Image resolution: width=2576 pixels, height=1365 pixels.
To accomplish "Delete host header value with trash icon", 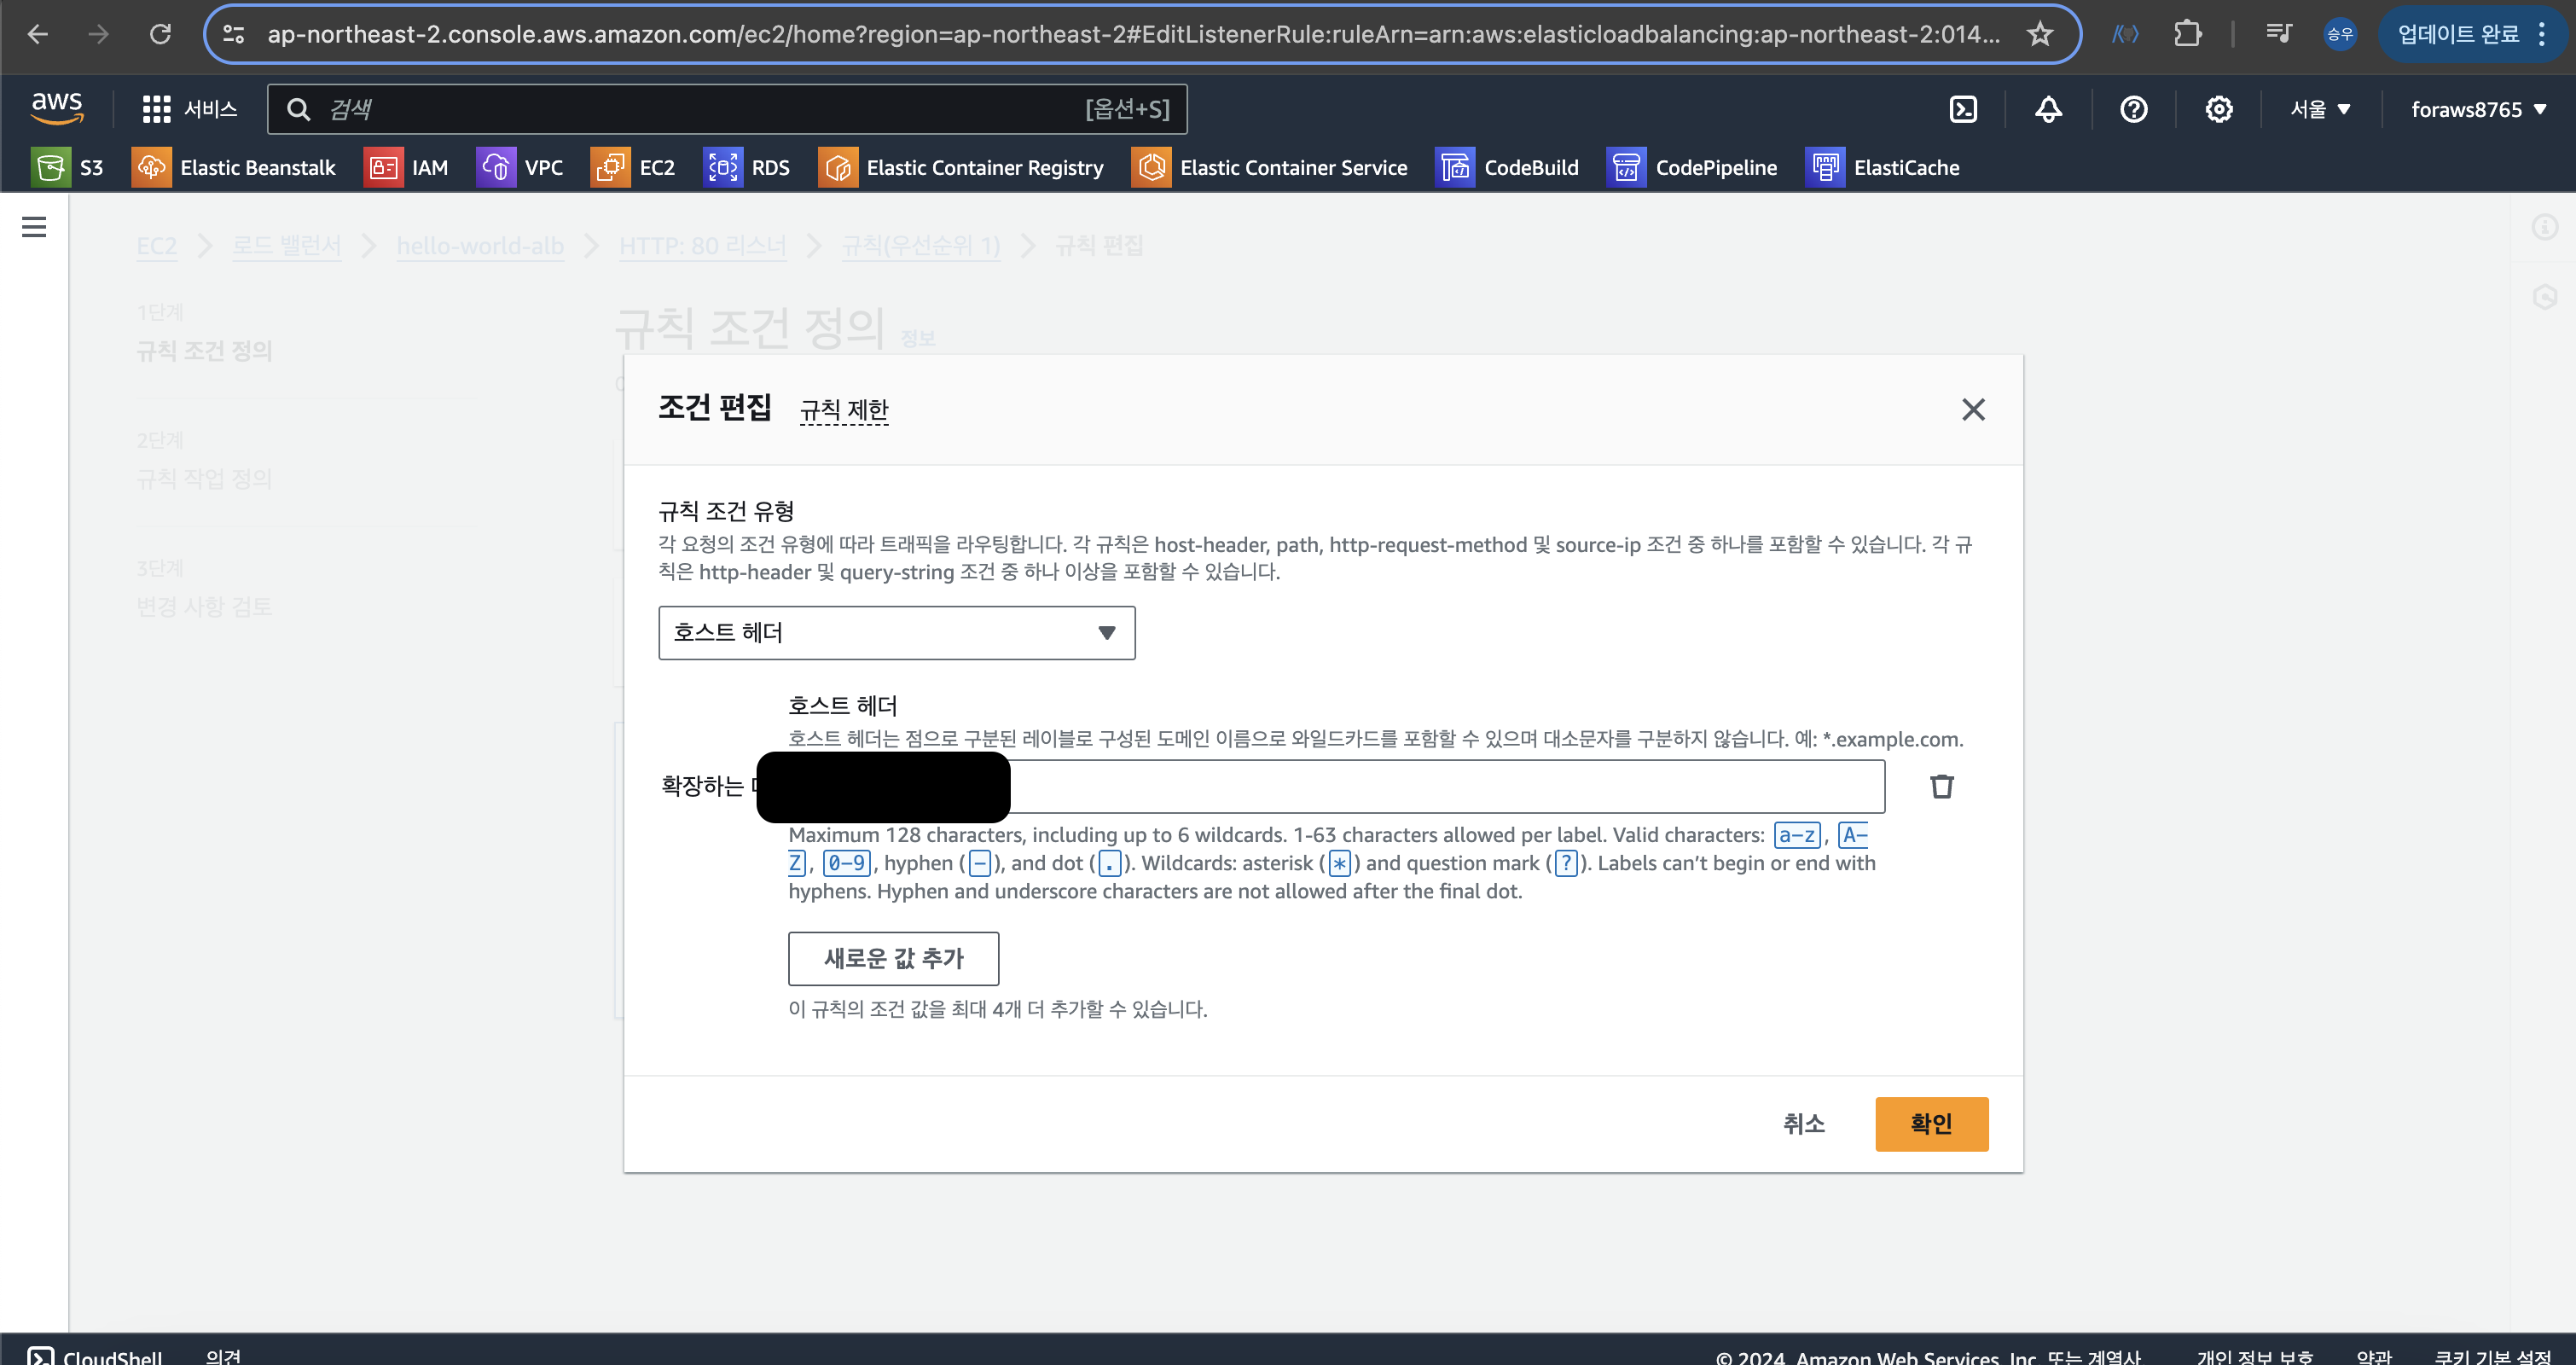I will point(1941,786).
